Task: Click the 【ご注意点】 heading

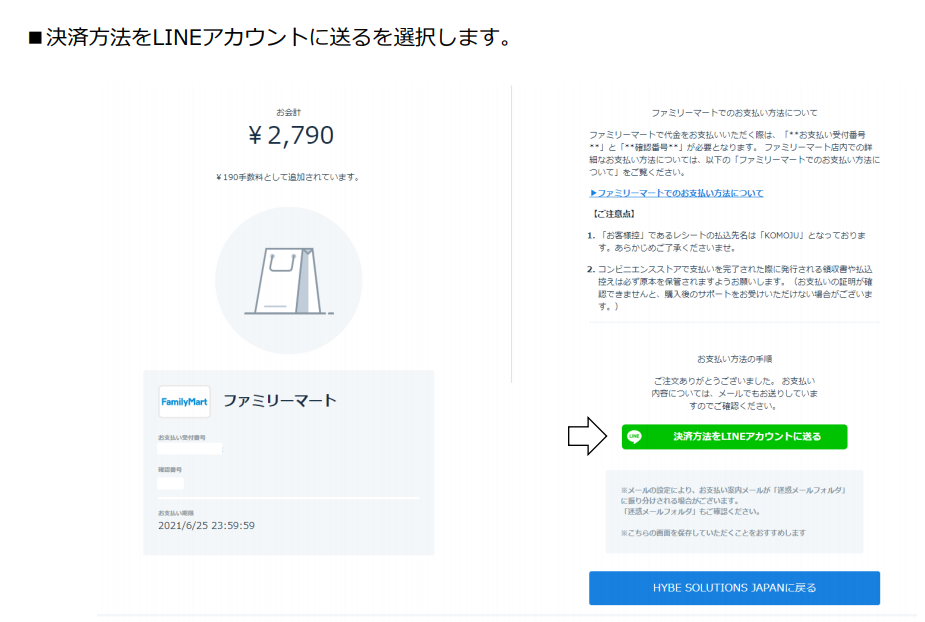Action: pos(613,214)
